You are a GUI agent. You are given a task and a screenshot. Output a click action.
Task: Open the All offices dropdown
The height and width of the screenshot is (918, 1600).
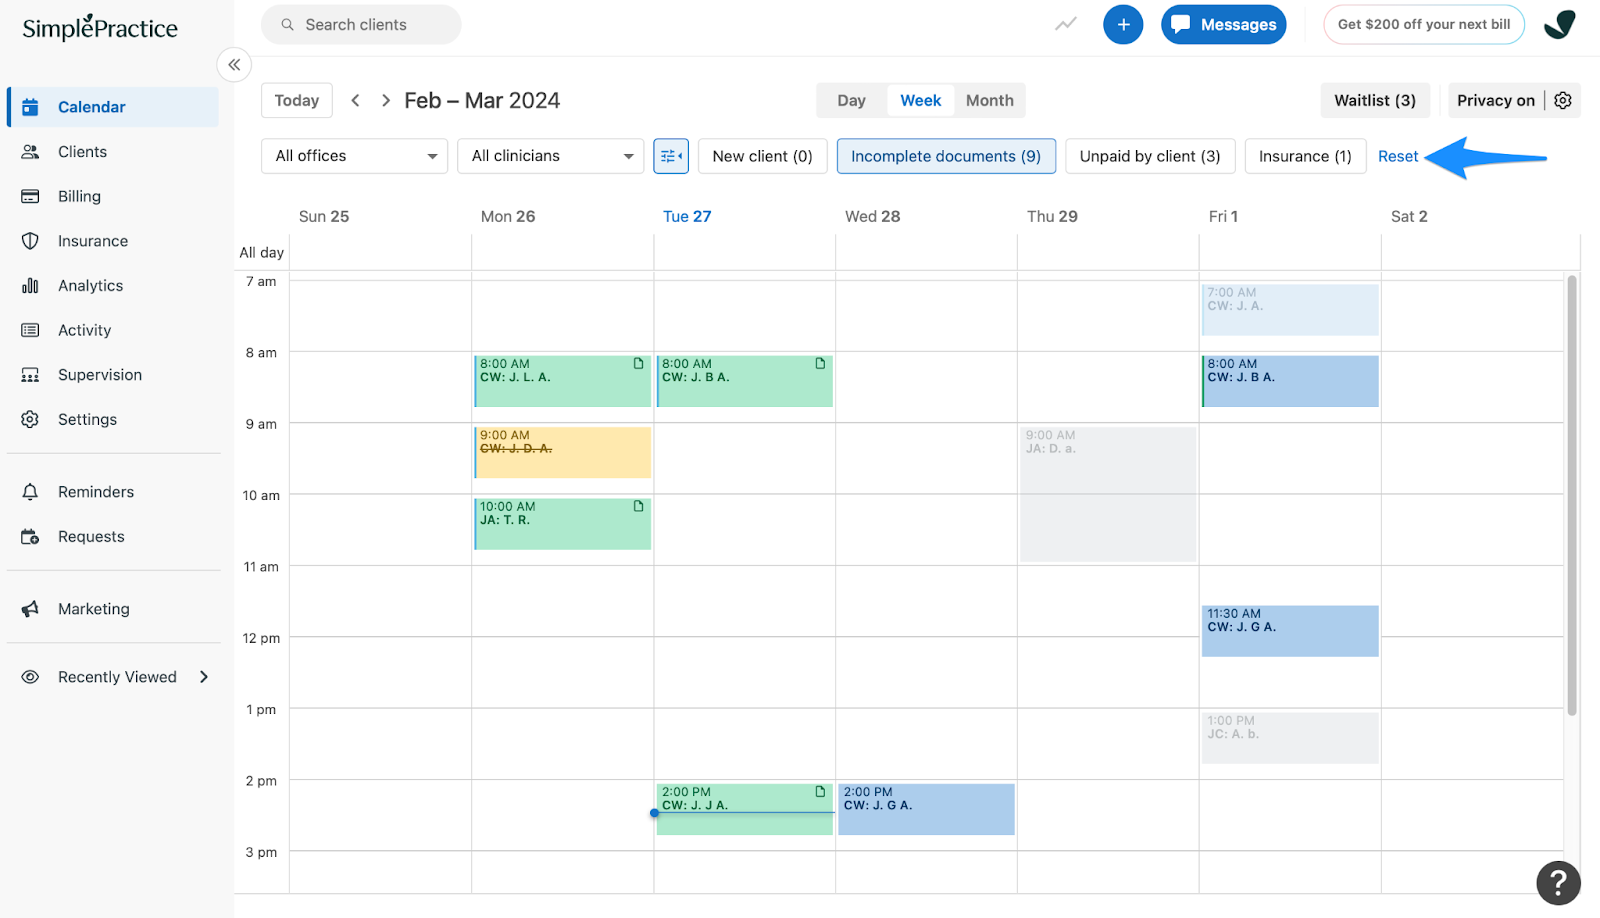353,156
